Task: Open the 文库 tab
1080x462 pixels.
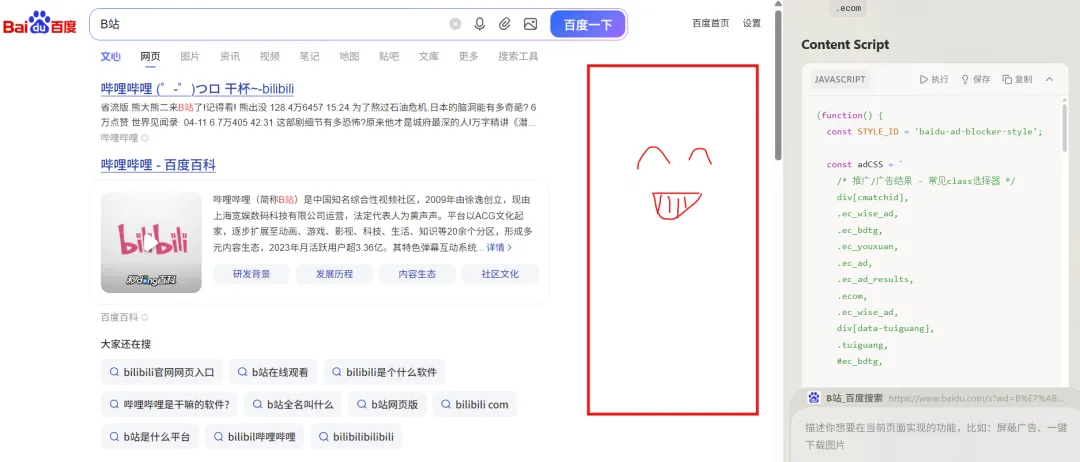Action: click(428, 56)
